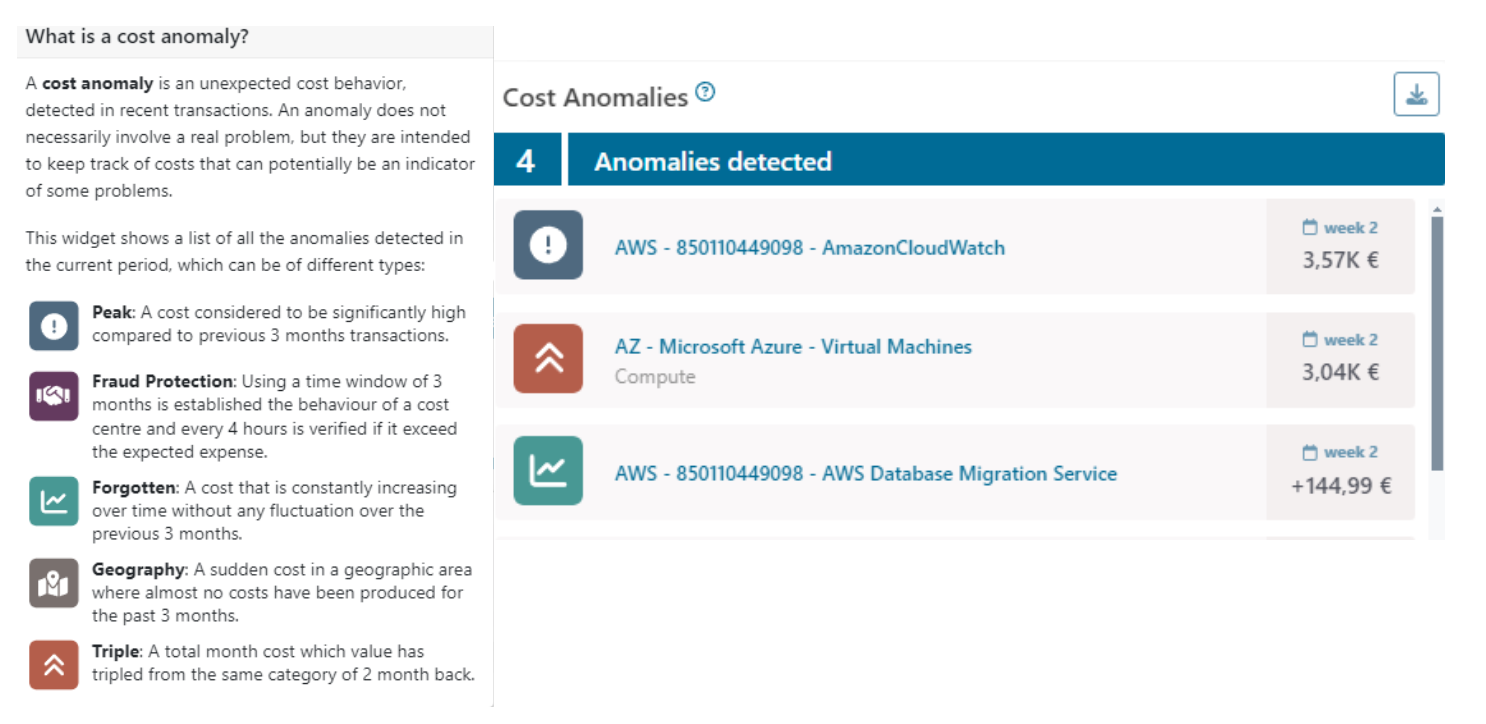The image size is (1486, 724).
Task: Click the help icon beside Cost Anomalies
Action: coord(706,93)
